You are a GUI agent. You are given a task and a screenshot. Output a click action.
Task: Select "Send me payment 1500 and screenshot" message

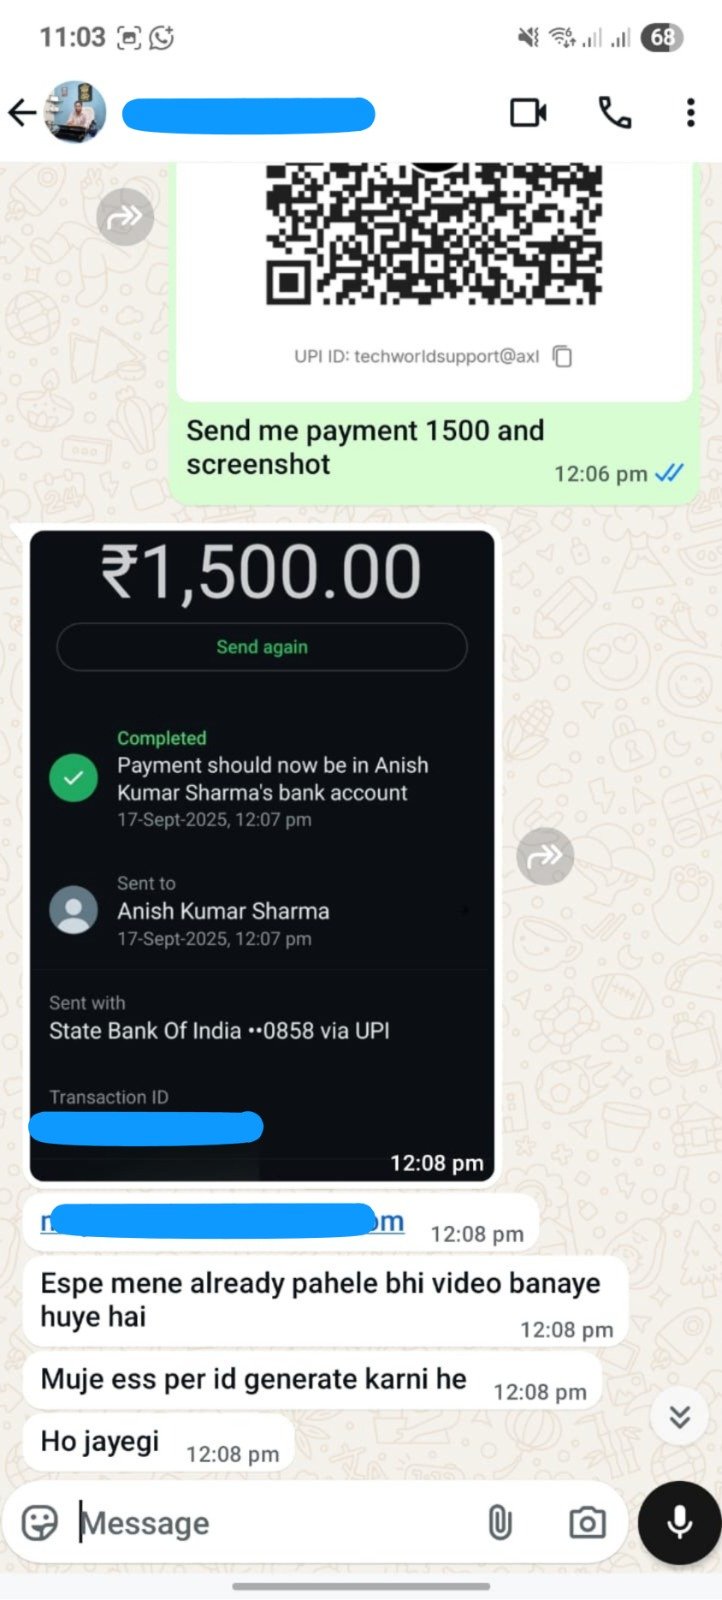pyautogui.click(x=434, y=452)
